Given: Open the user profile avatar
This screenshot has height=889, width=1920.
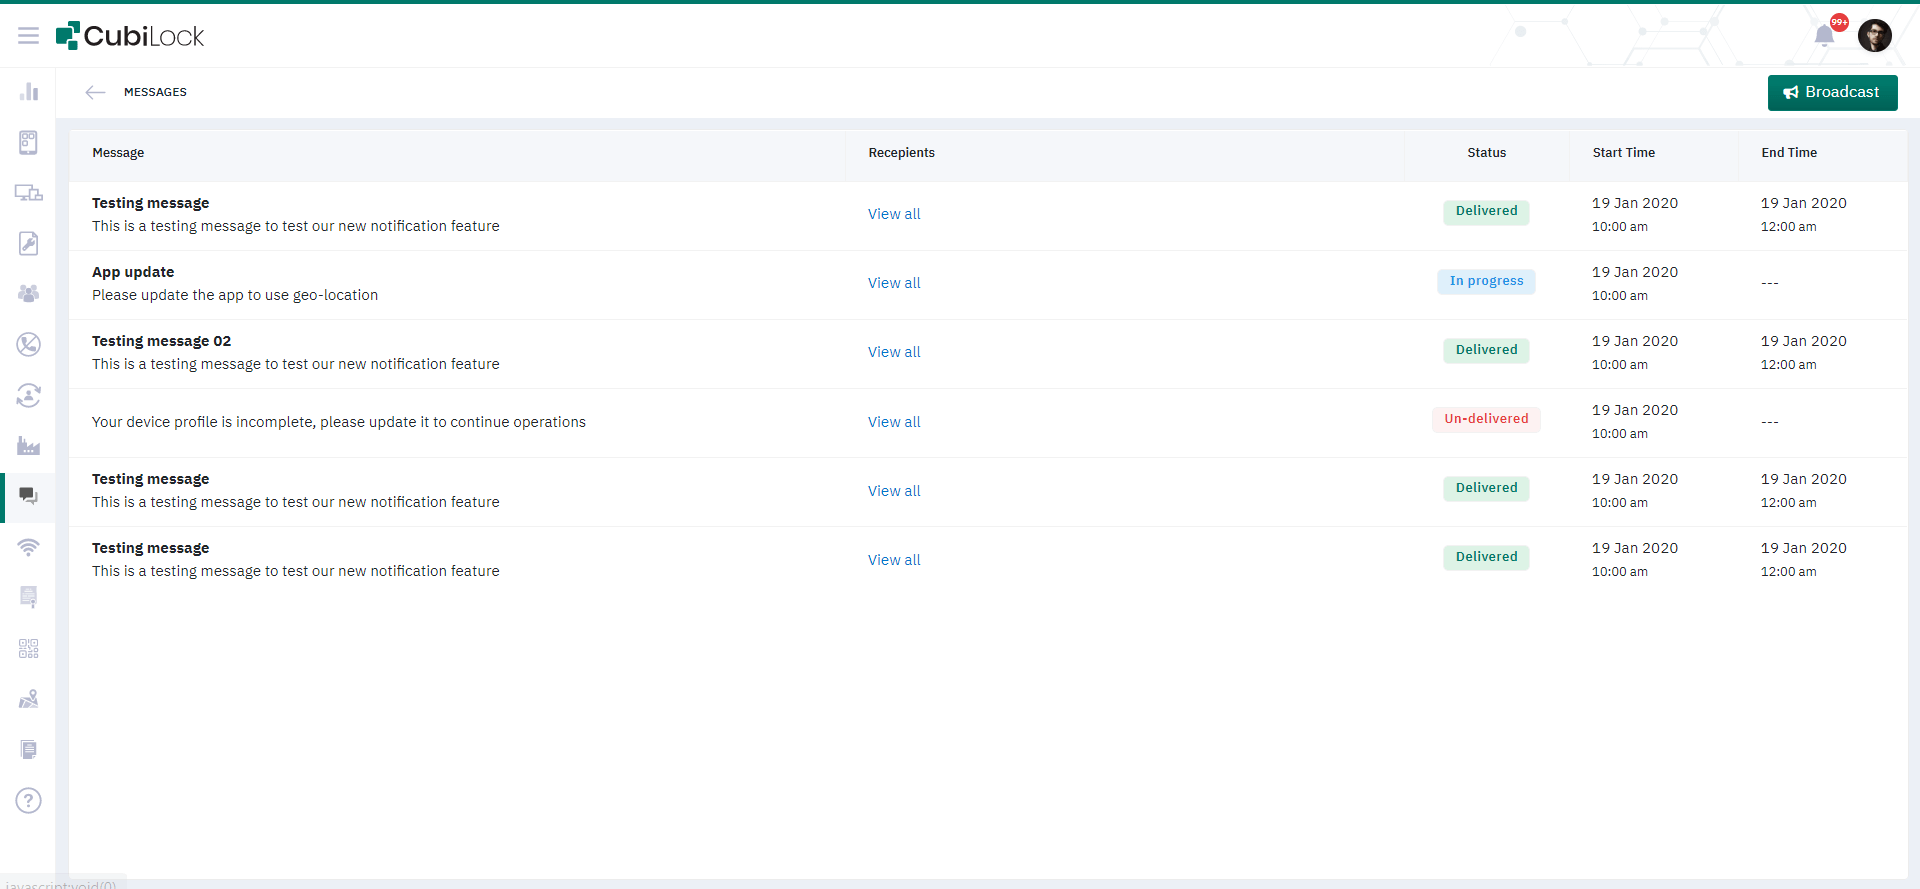Looking at the screenshot, I should [1874, 36].
